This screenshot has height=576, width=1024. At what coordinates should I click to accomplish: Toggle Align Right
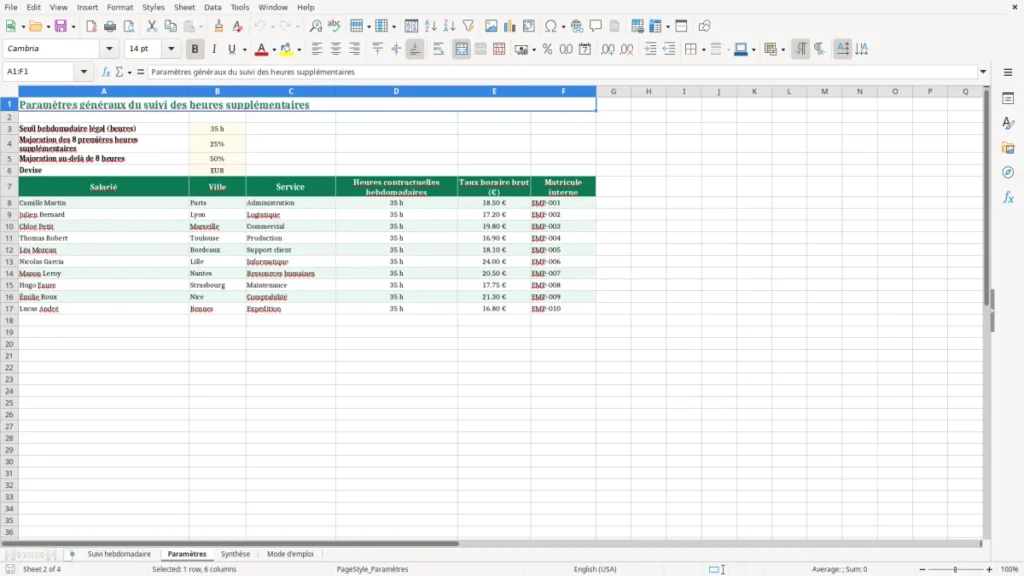coord(355,49)
